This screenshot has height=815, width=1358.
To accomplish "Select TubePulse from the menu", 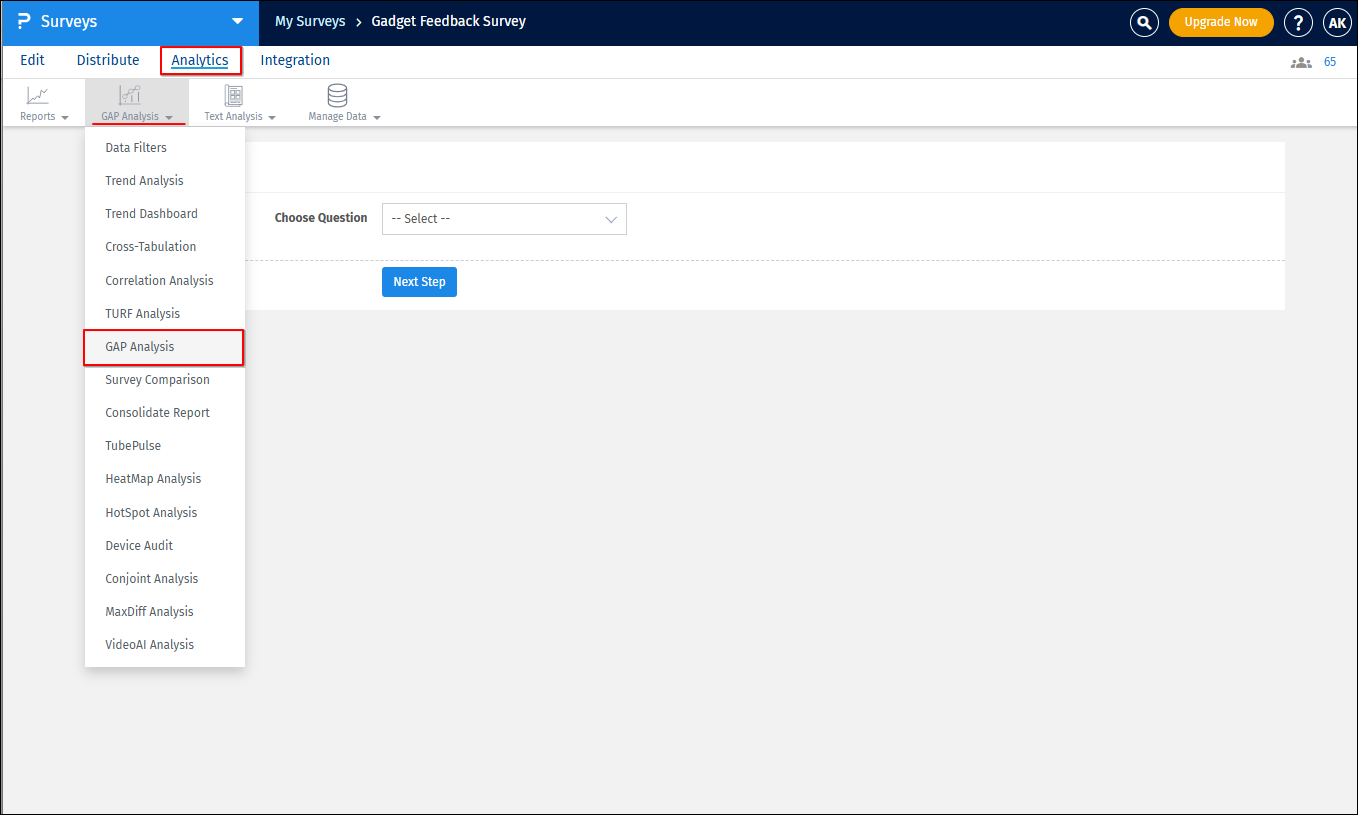I will point(165,446).
